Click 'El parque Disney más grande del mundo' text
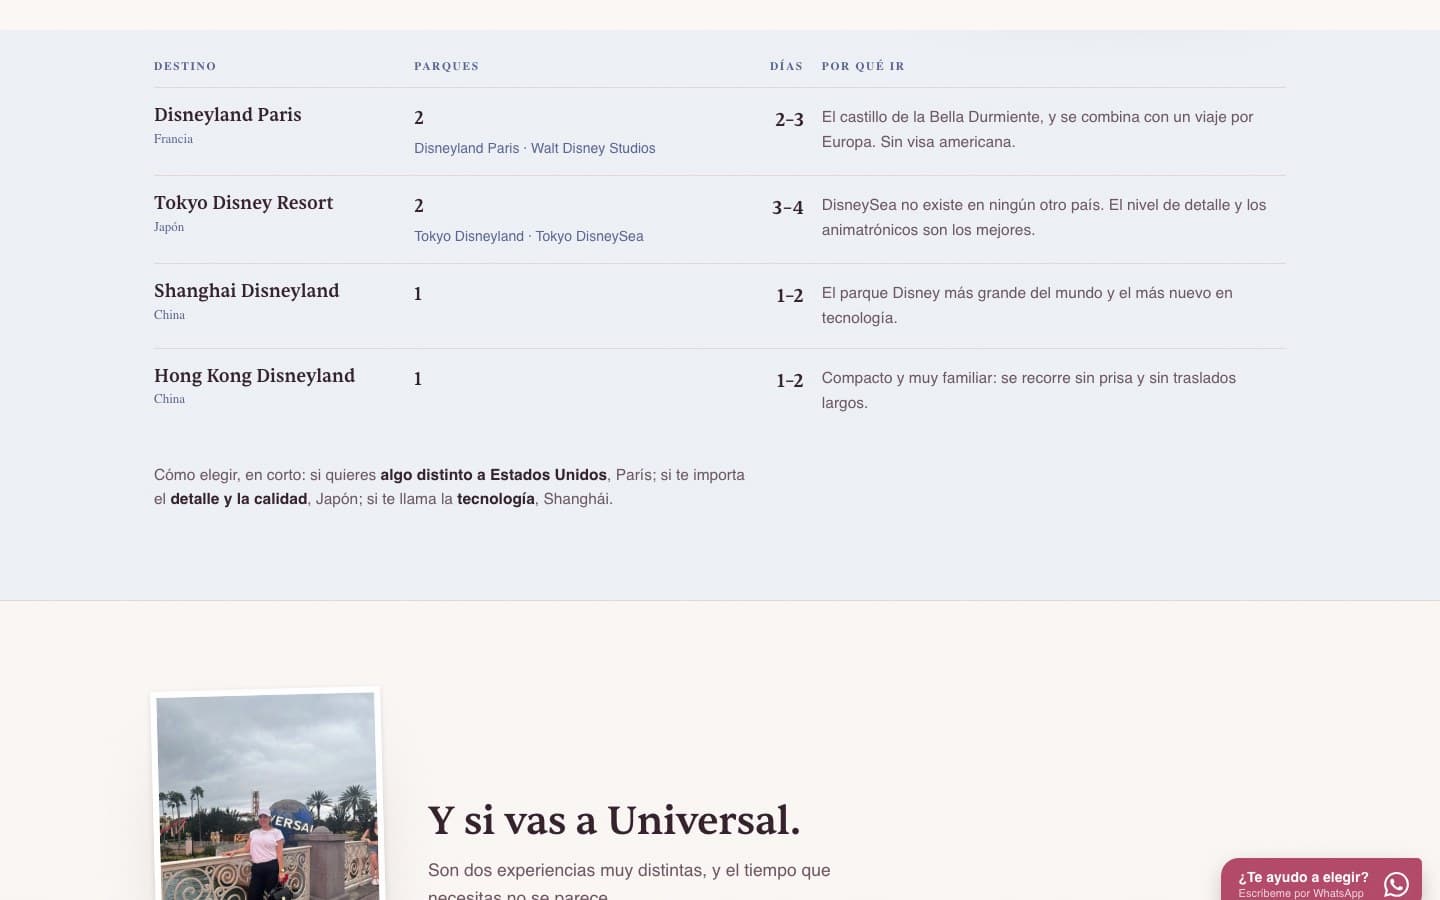This screenshot has height=900, width=1440. click(x=1027, y=305)
